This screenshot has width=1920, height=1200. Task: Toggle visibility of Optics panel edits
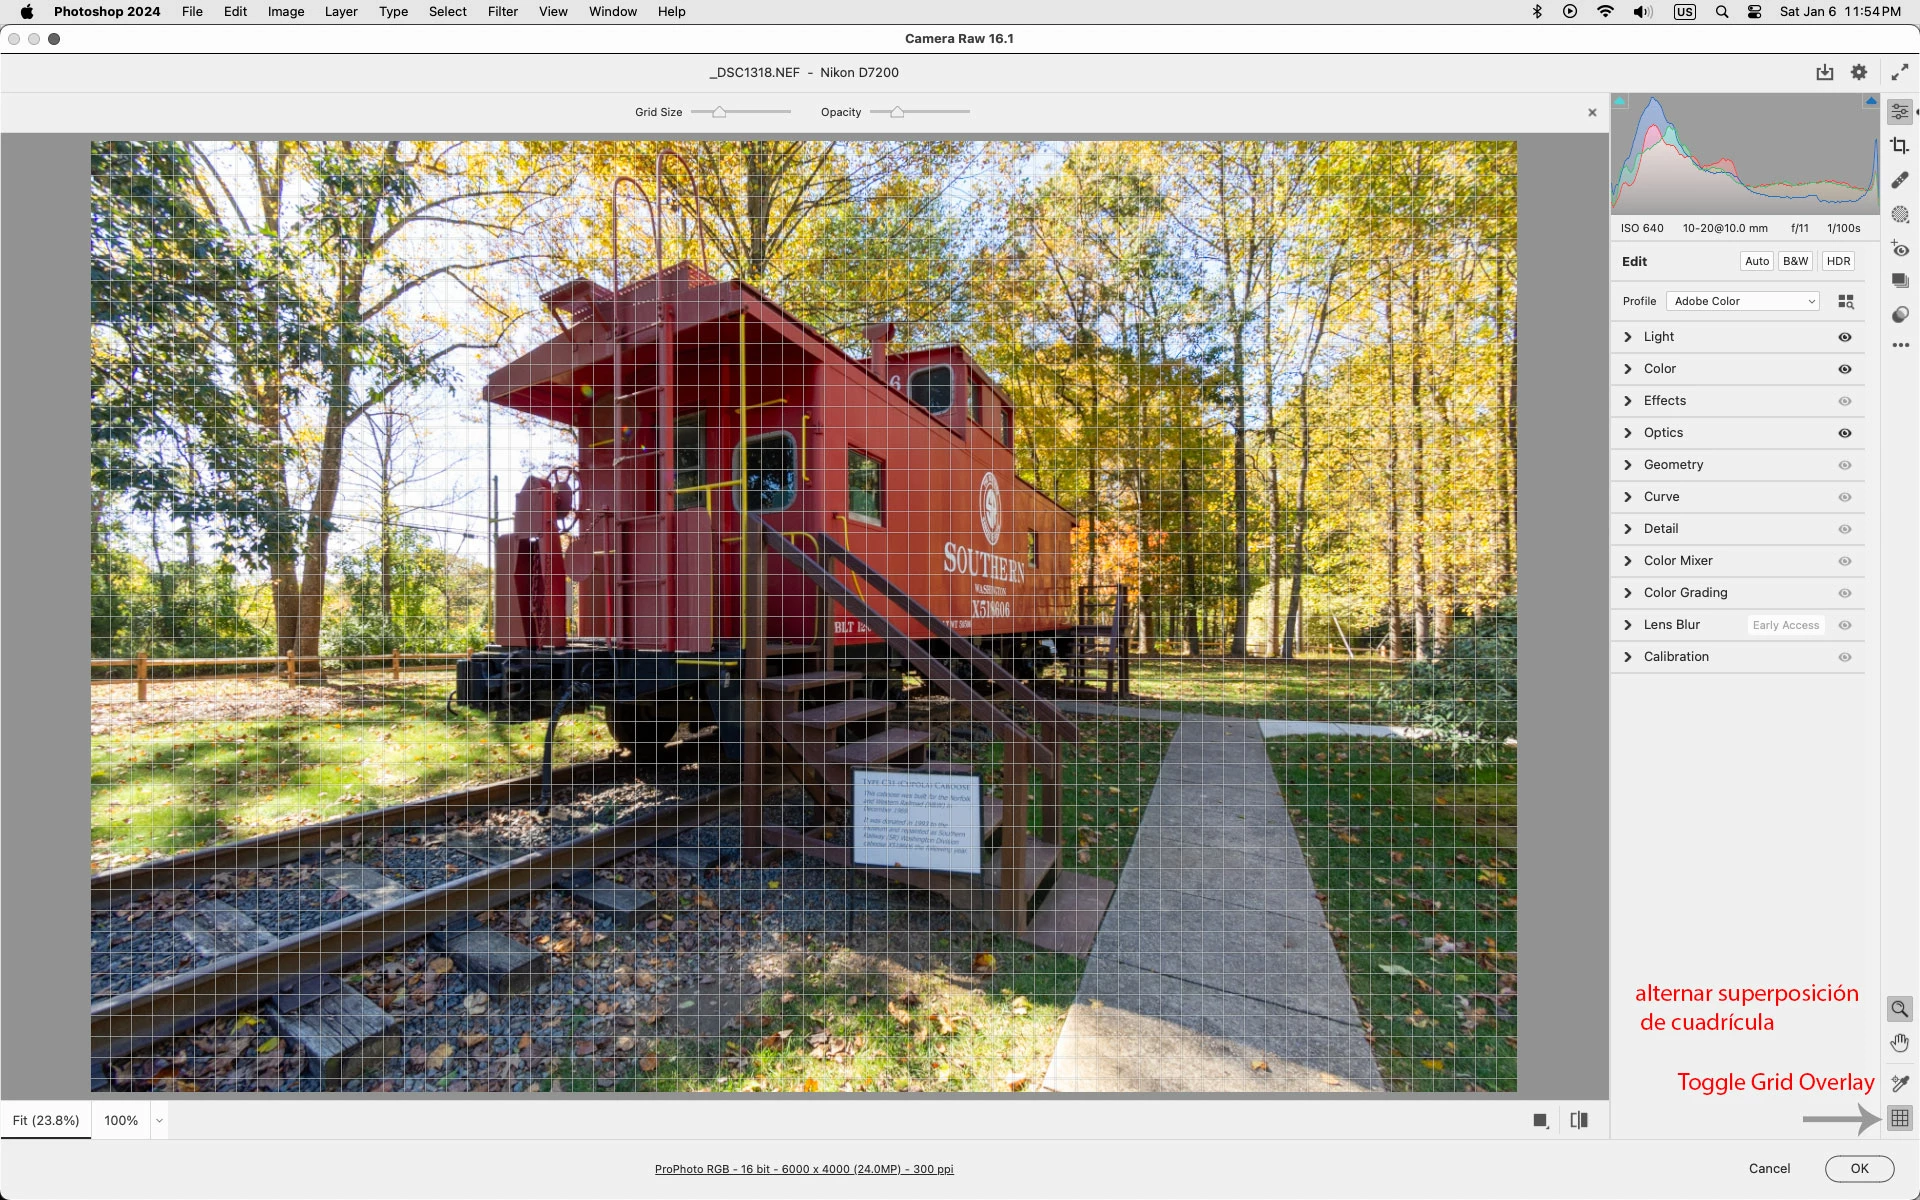(x=1844, y=433)
